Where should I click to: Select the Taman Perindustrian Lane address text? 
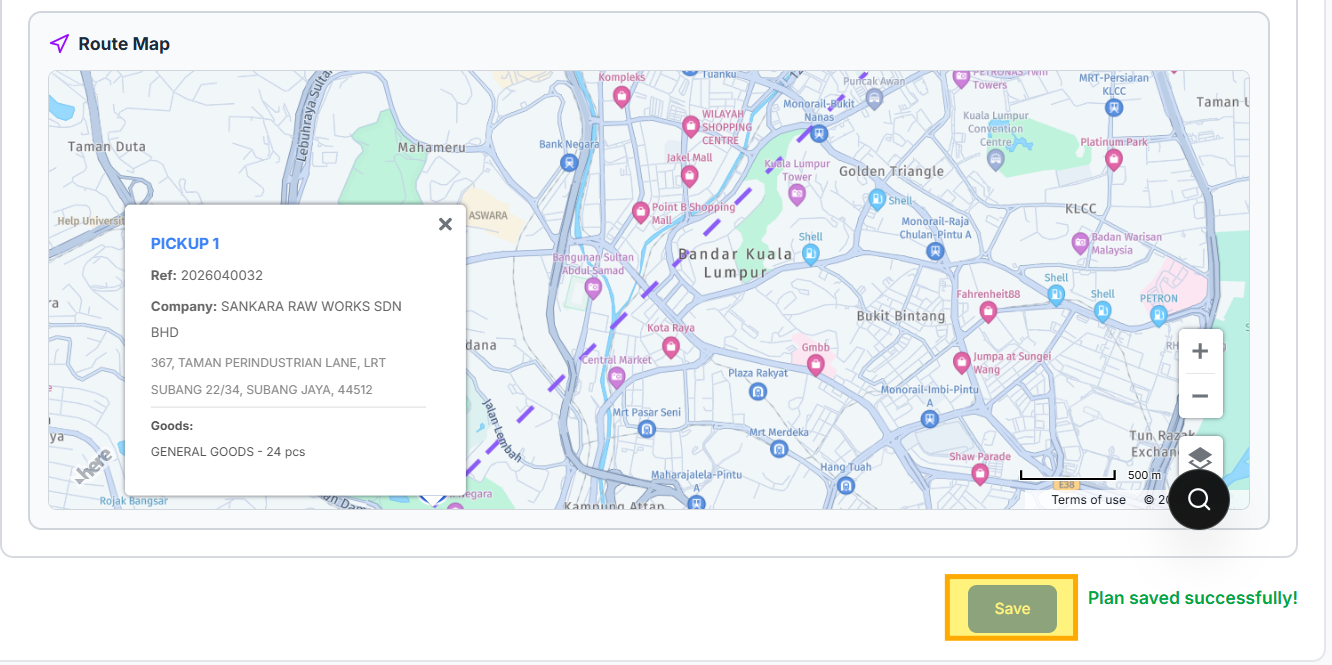coord(268,376)
